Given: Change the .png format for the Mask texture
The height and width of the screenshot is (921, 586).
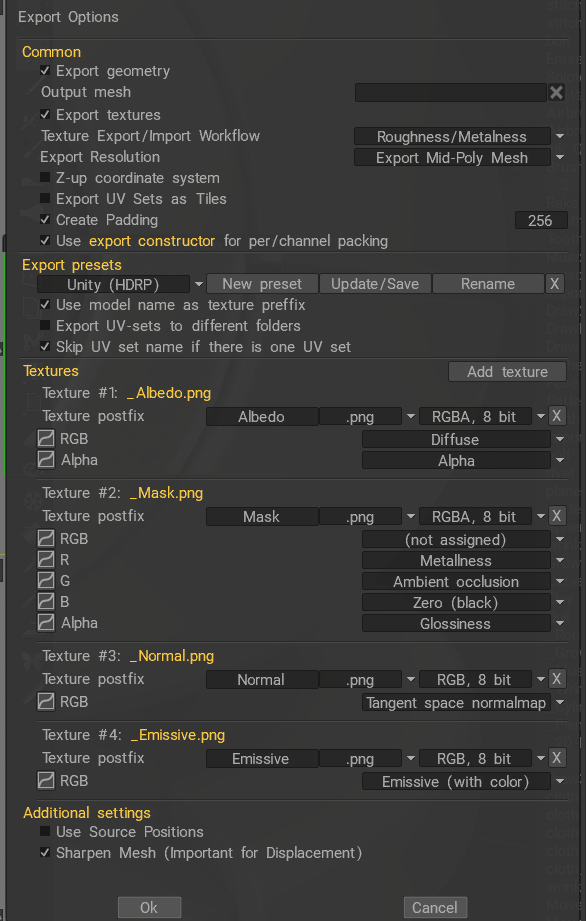Looking at the screenshot, I should click(x=411, y=516).
